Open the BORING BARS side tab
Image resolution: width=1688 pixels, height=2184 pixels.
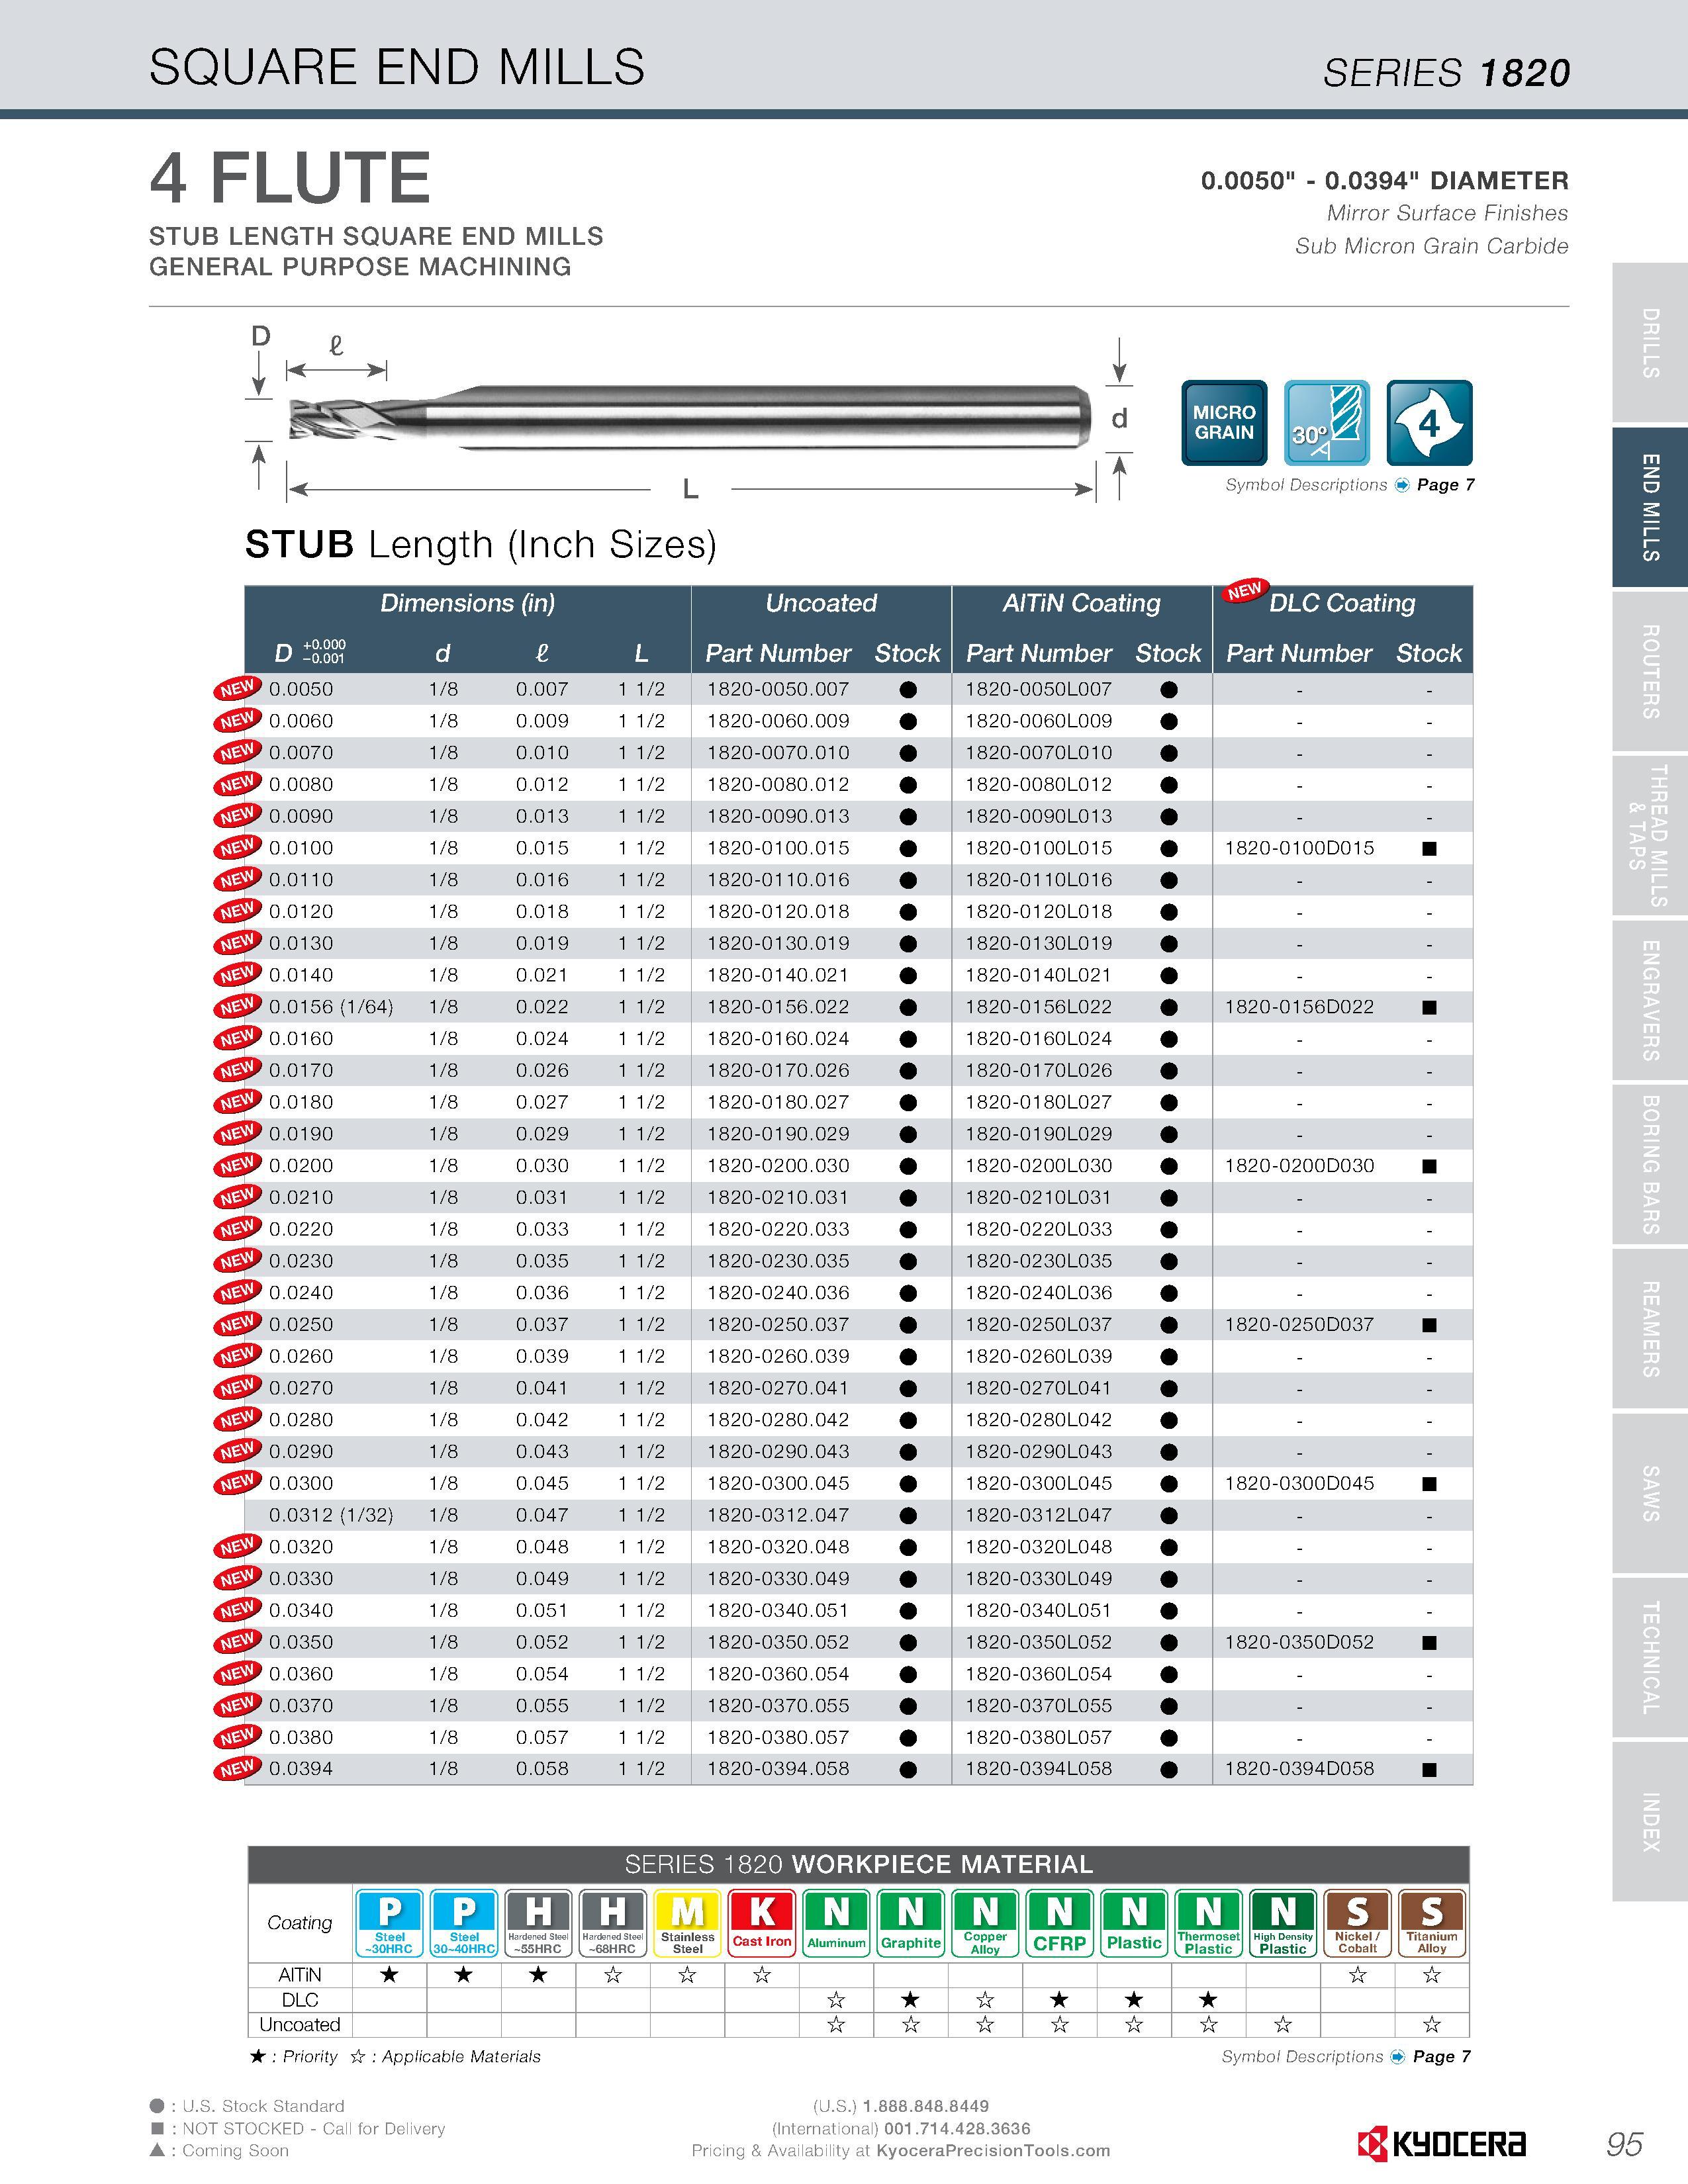click(x=1650, y=1165)
